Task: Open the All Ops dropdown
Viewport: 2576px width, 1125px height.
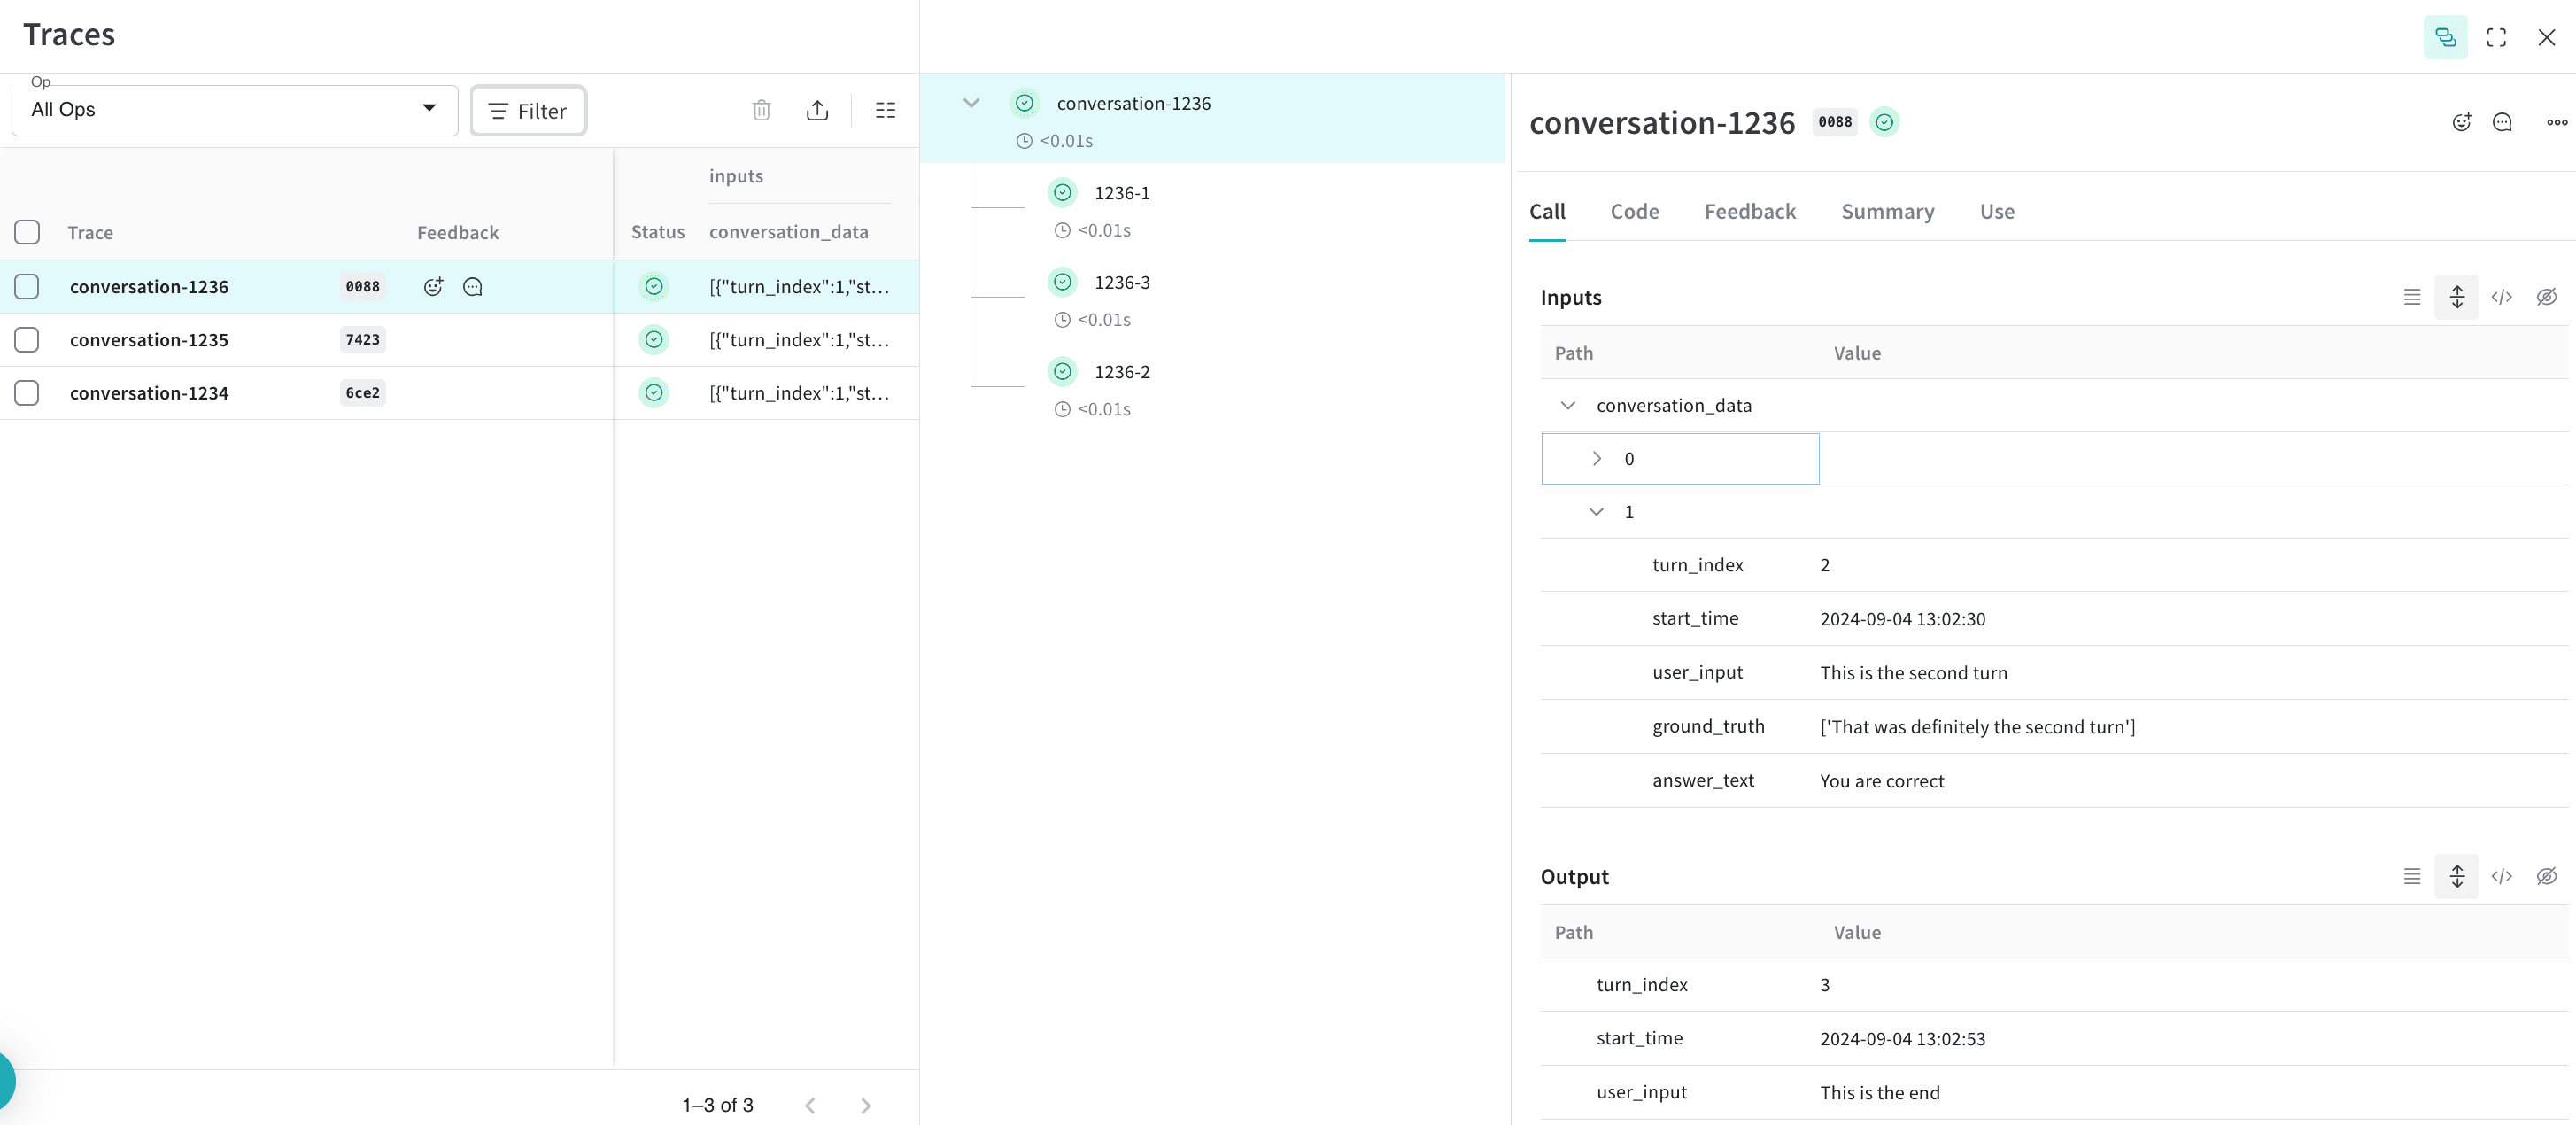Action: click(x=234, y=110)
